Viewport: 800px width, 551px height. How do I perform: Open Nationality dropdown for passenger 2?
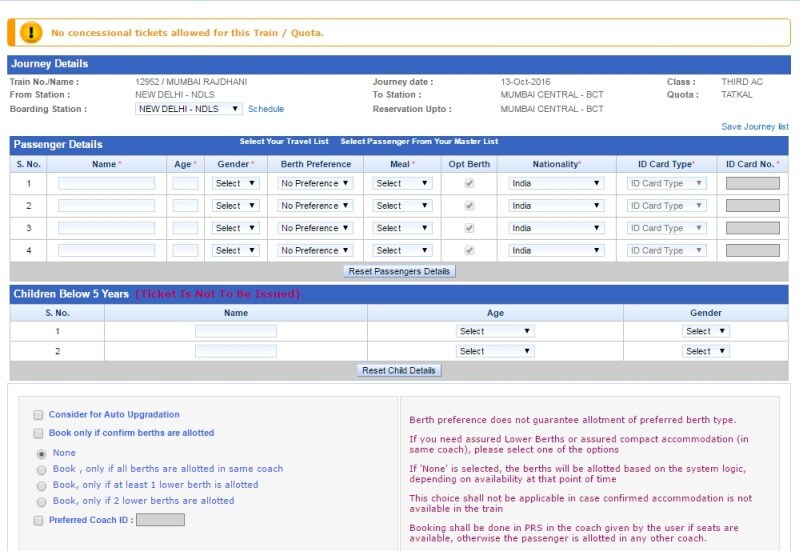[x=556, y=206]
